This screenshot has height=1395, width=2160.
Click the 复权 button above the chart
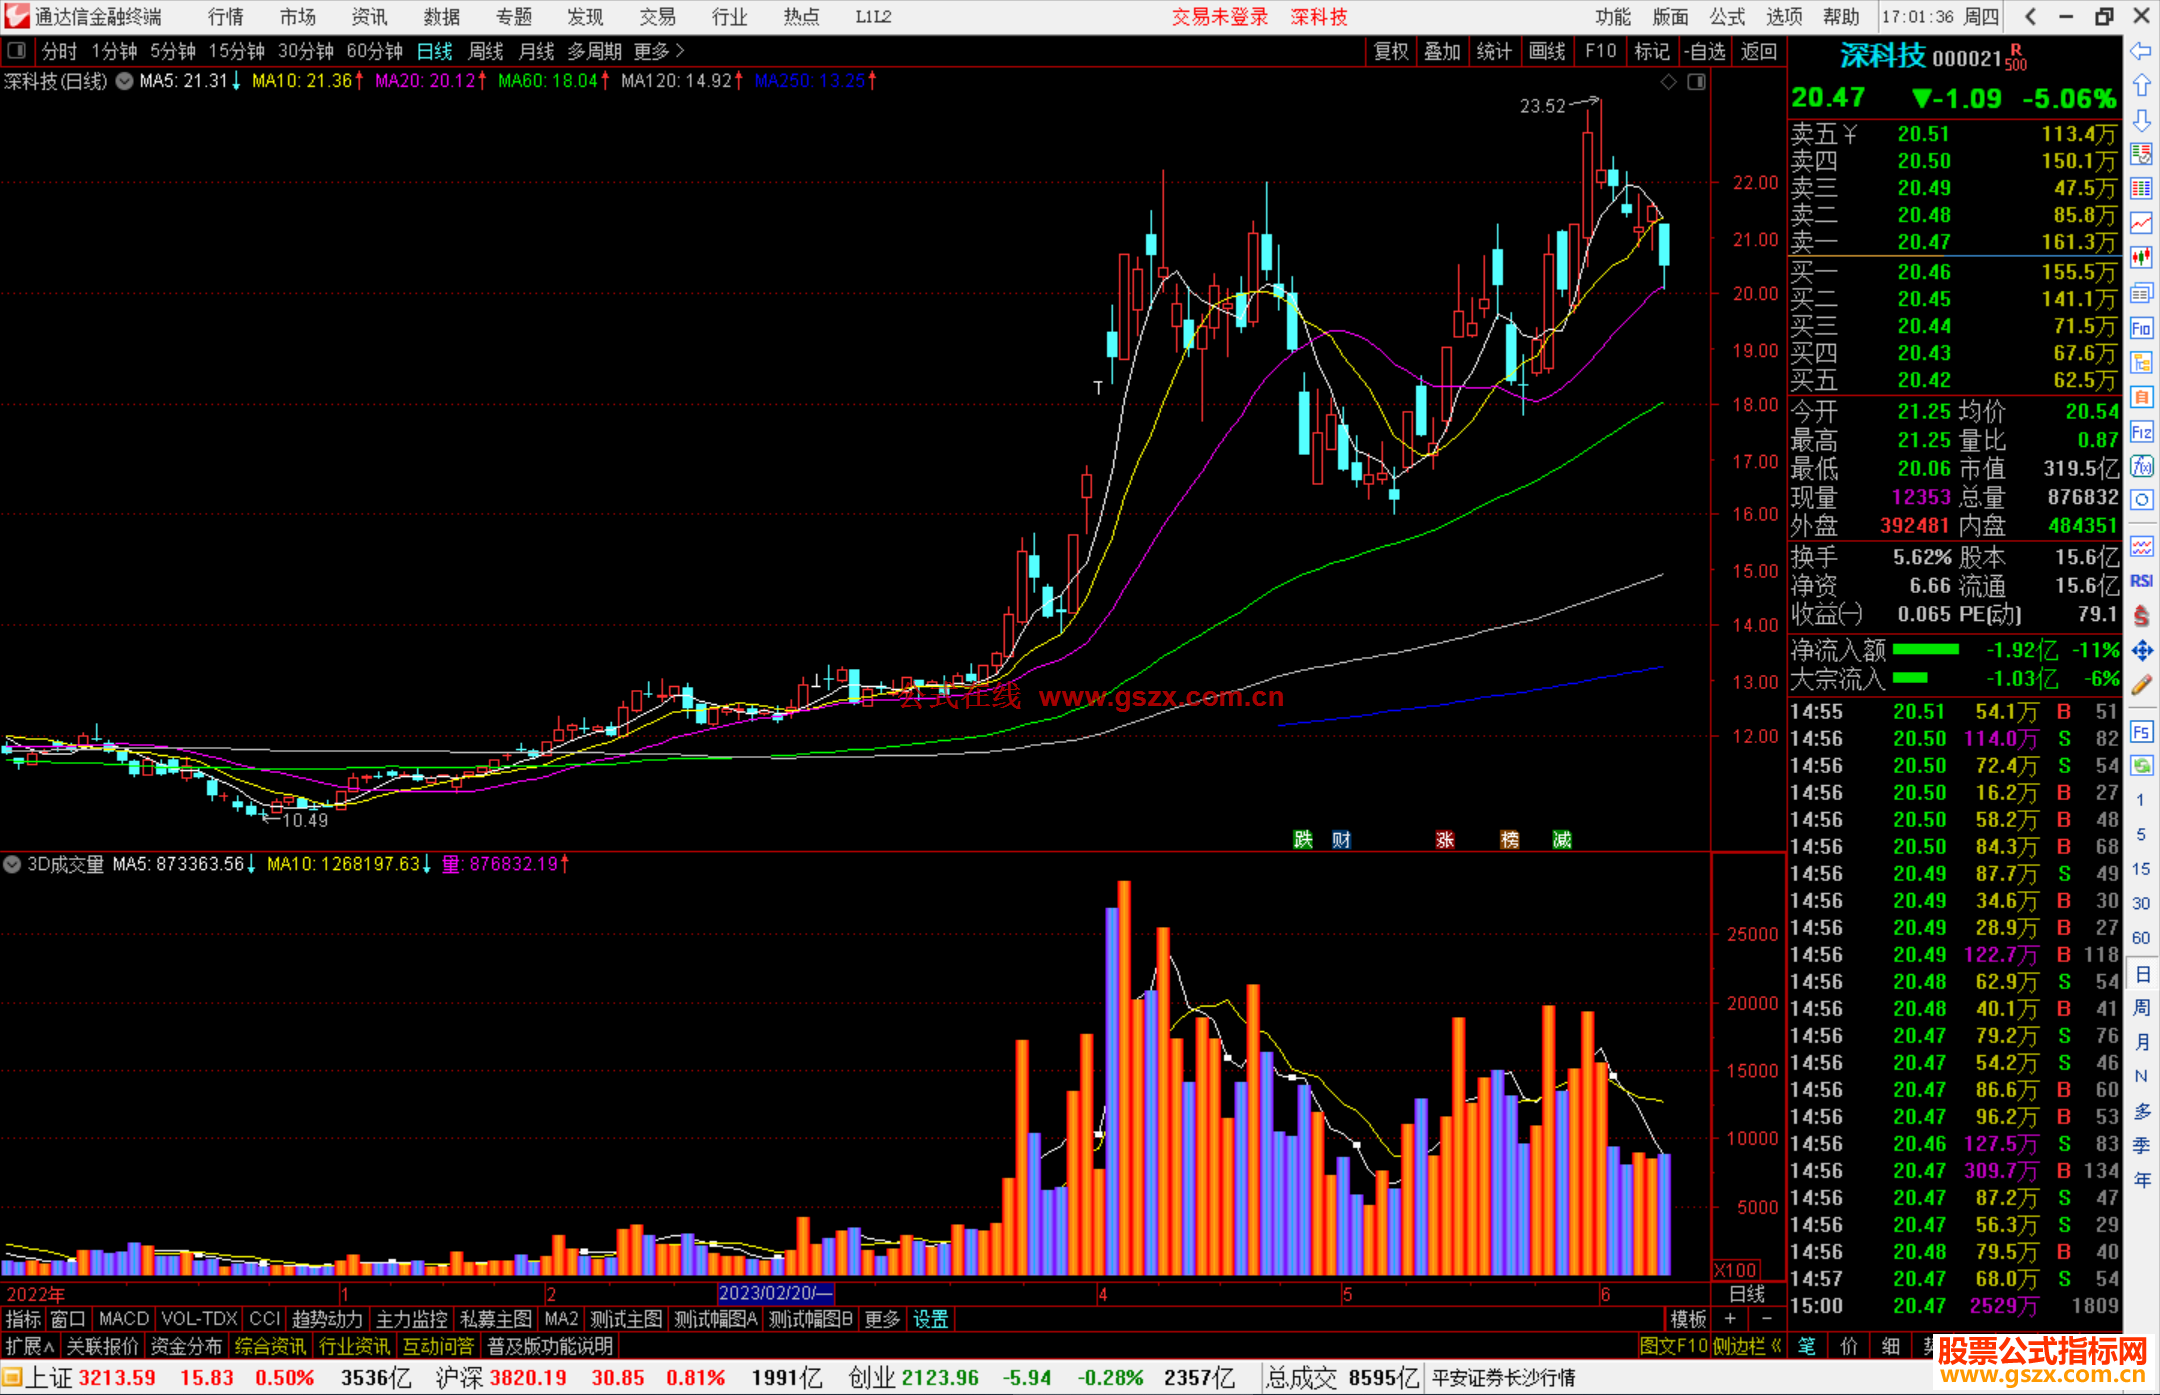coord(1390,51)
